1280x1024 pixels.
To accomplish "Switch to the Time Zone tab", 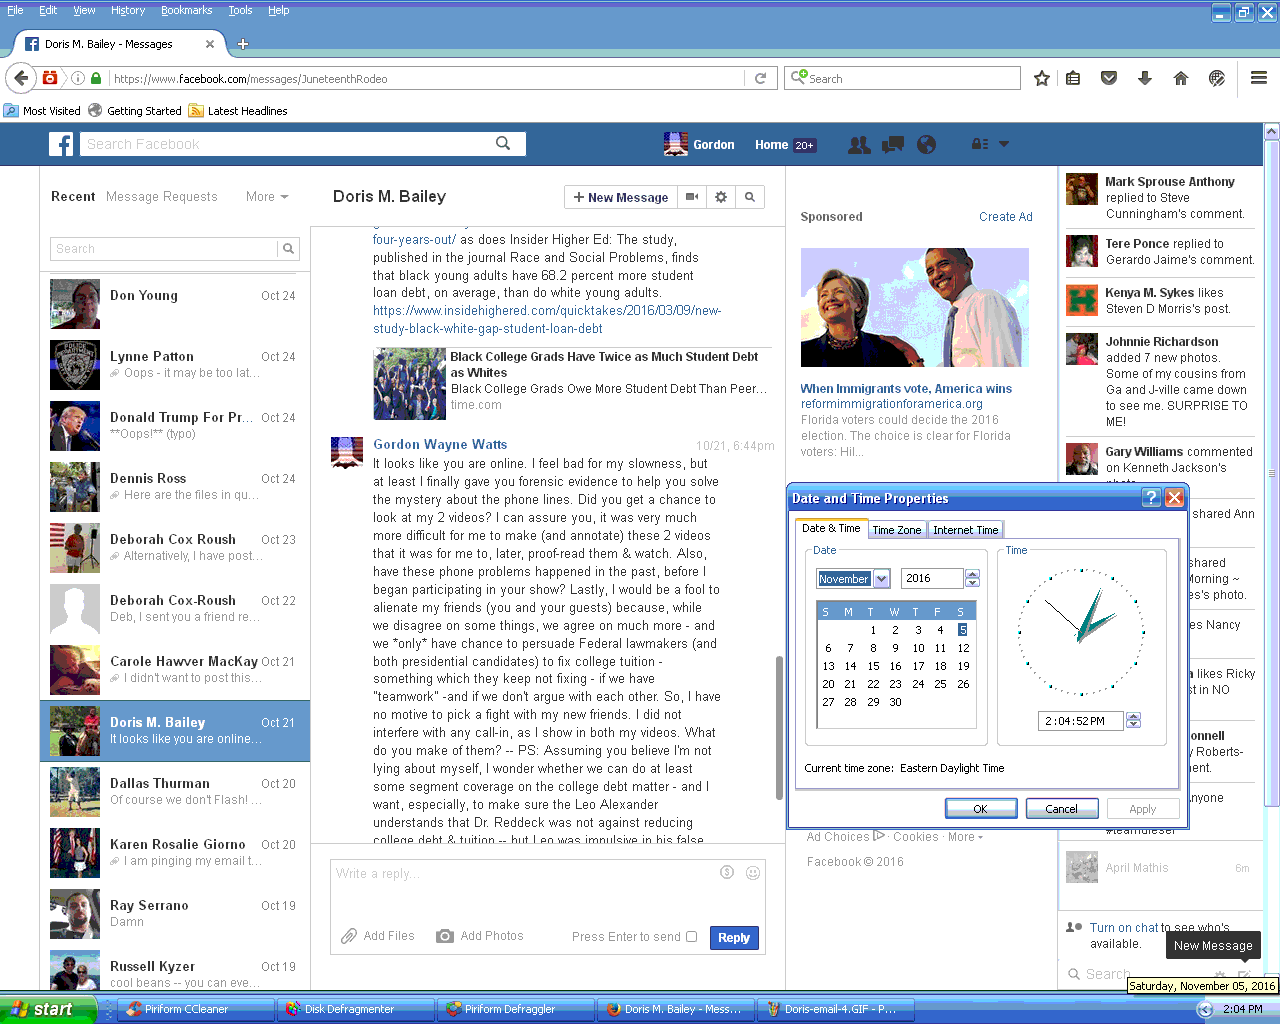I will pos(896,530).
